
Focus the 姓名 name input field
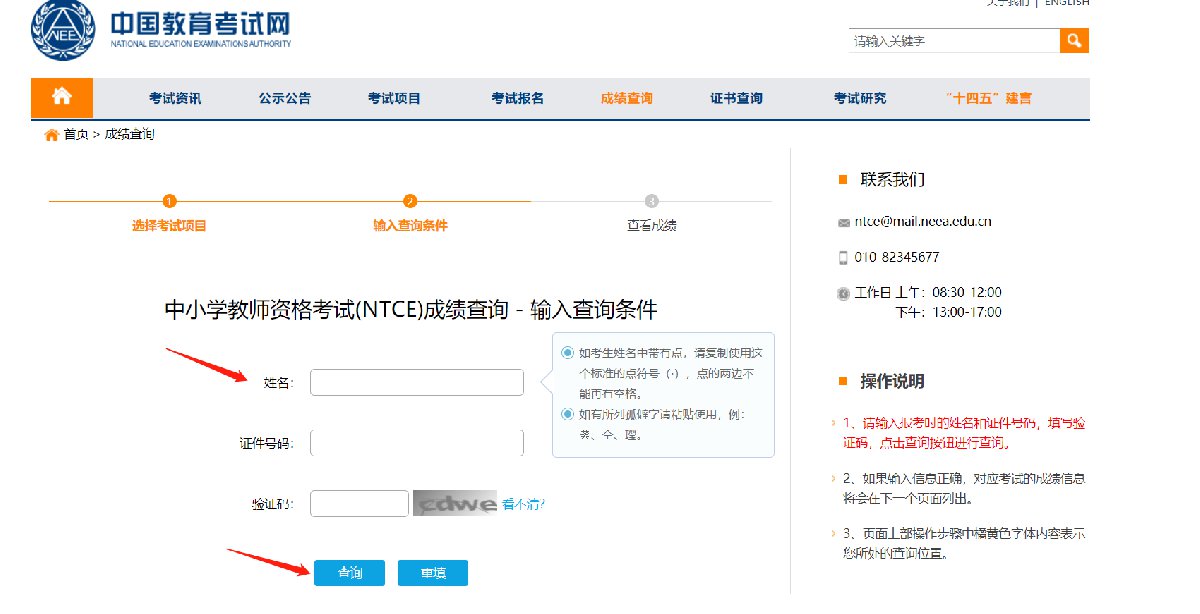click(x=417, y=382)
